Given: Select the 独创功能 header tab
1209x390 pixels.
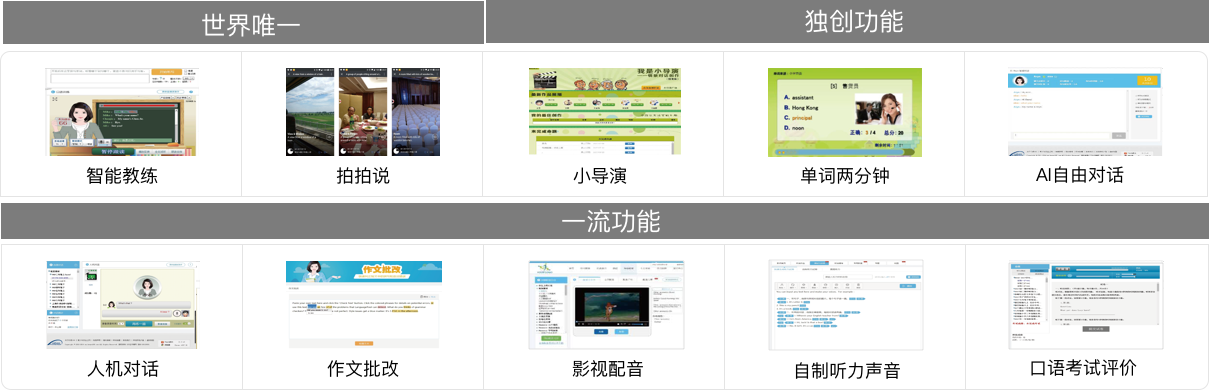Looking at the screenshot, I should pos(847,22).
